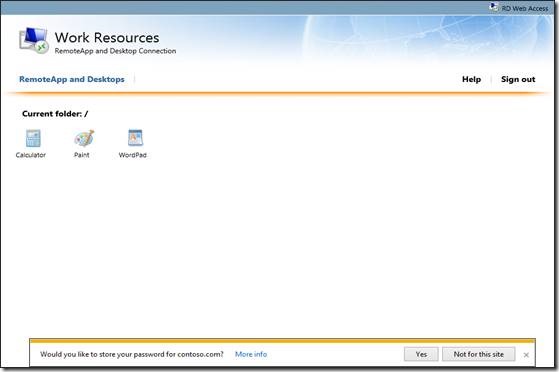This screenshot has width=559, height=372.
Task: Click the Work Resources computer logo icon
Action: point(34,40)
